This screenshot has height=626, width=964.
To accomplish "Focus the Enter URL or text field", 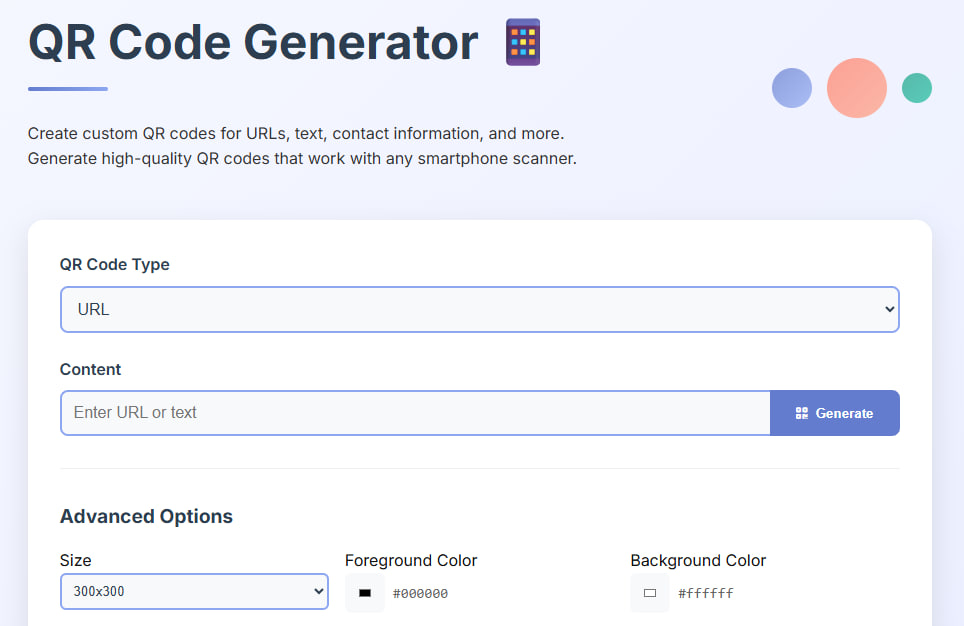I will (x=415, y=413).
